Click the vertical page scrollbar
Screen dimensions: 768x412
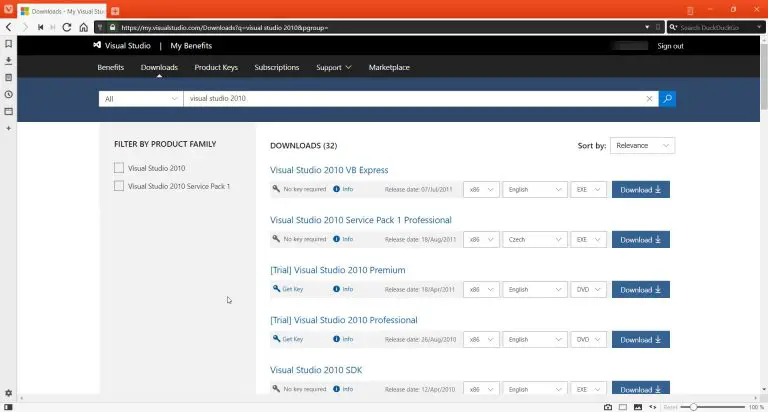click(x=764, y=78)
